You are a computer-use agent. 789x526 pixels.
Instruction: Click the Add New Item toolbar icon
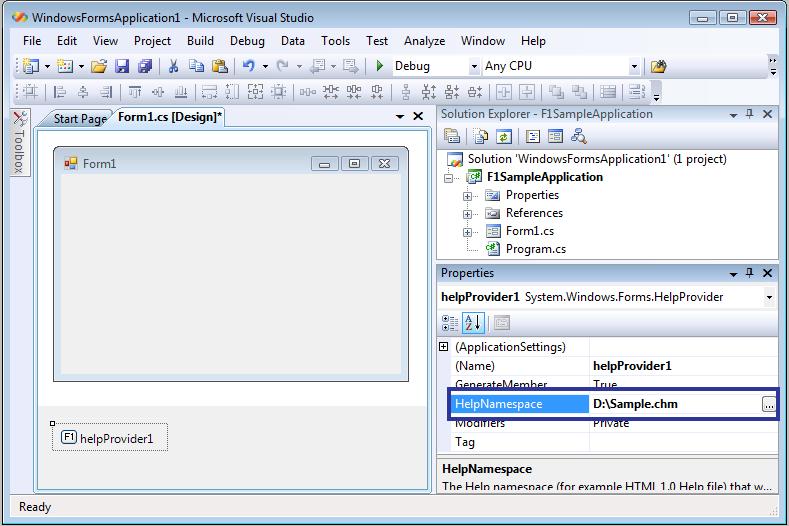click(65, 66)
